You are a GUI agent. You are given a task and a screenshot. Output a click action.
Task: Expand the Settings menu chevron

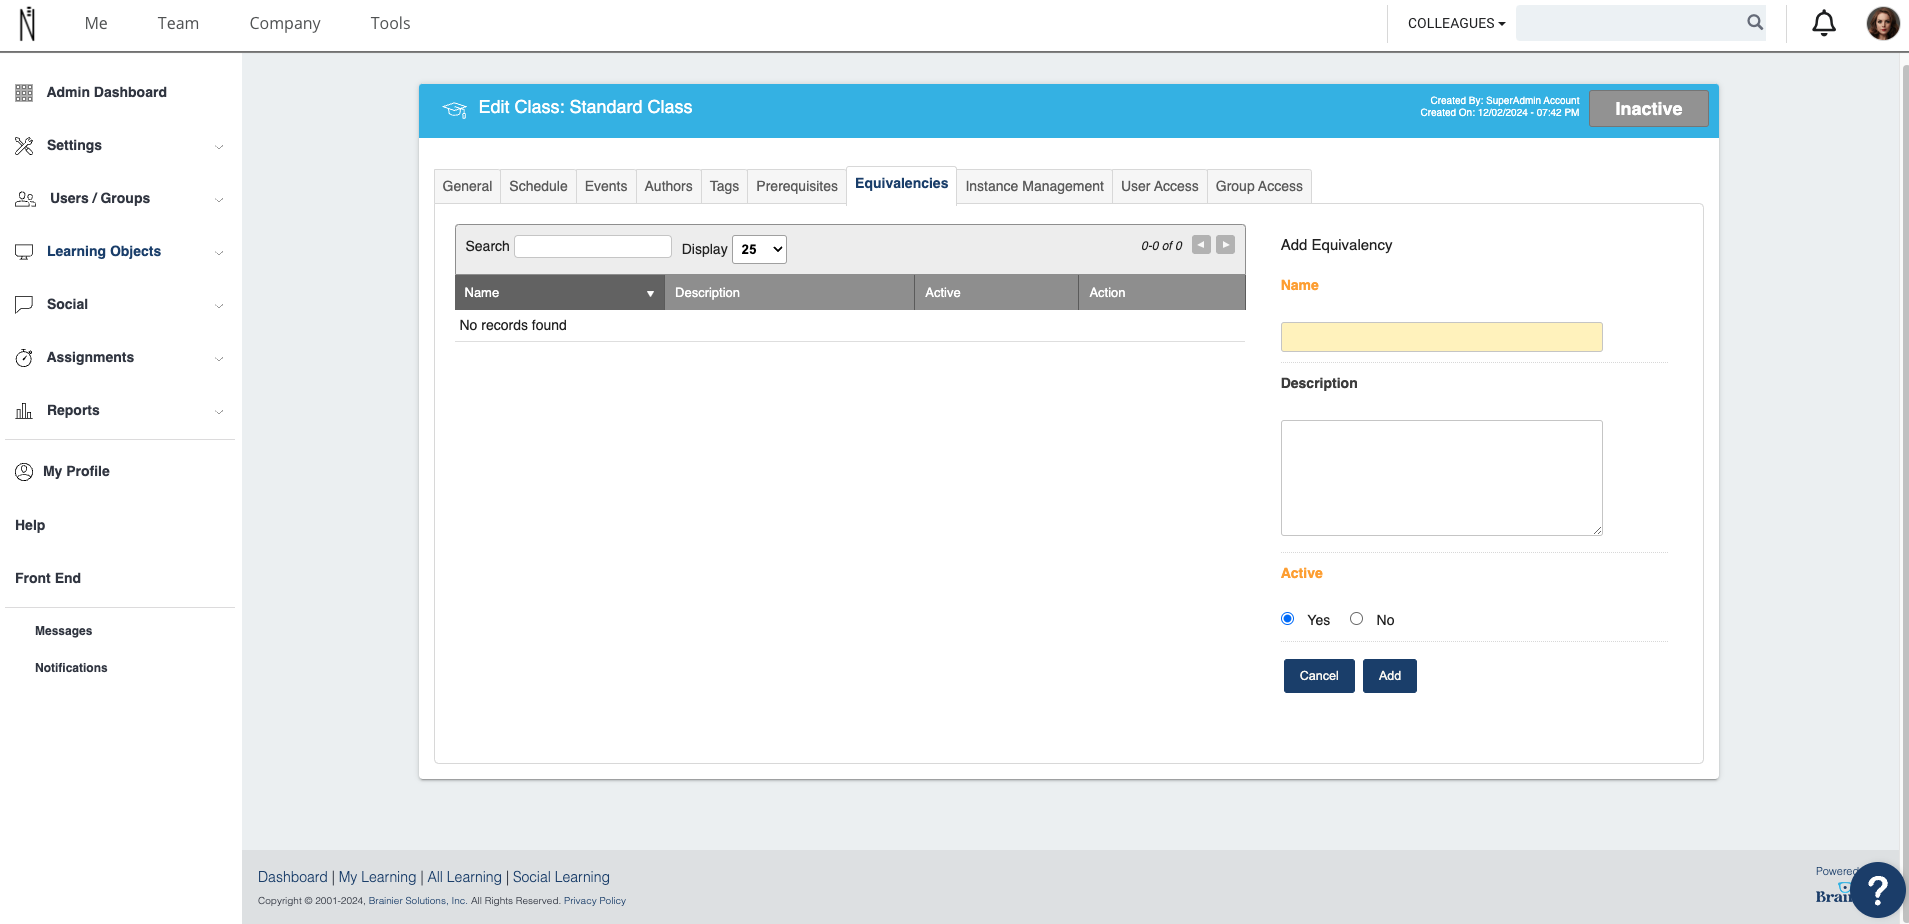219,147
